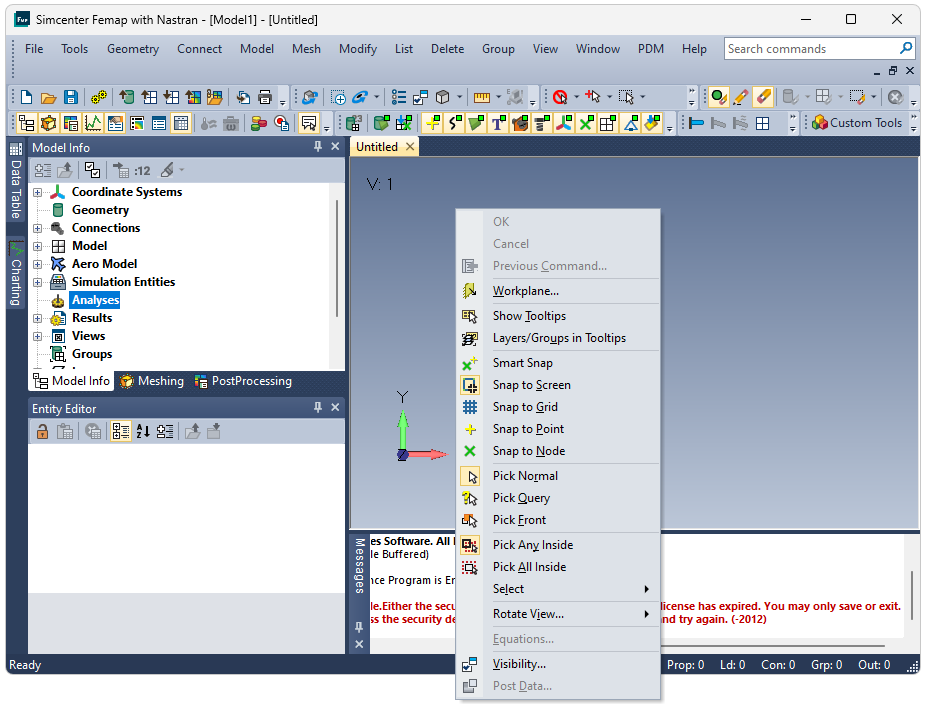The width and height of the screenshot is (926, 706).
Task: Click the Print toolbar icon
Action: (x=265, y=97)
